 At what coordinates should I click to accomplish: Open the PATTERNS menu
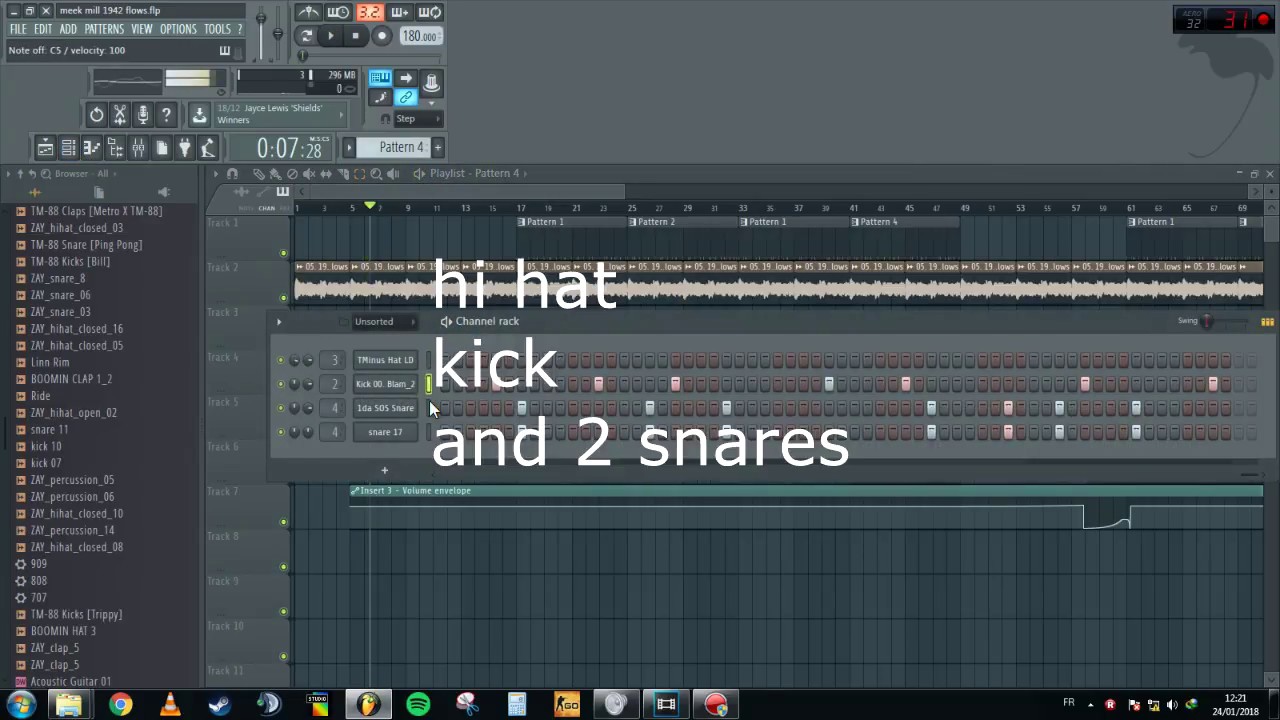[104, 29]
